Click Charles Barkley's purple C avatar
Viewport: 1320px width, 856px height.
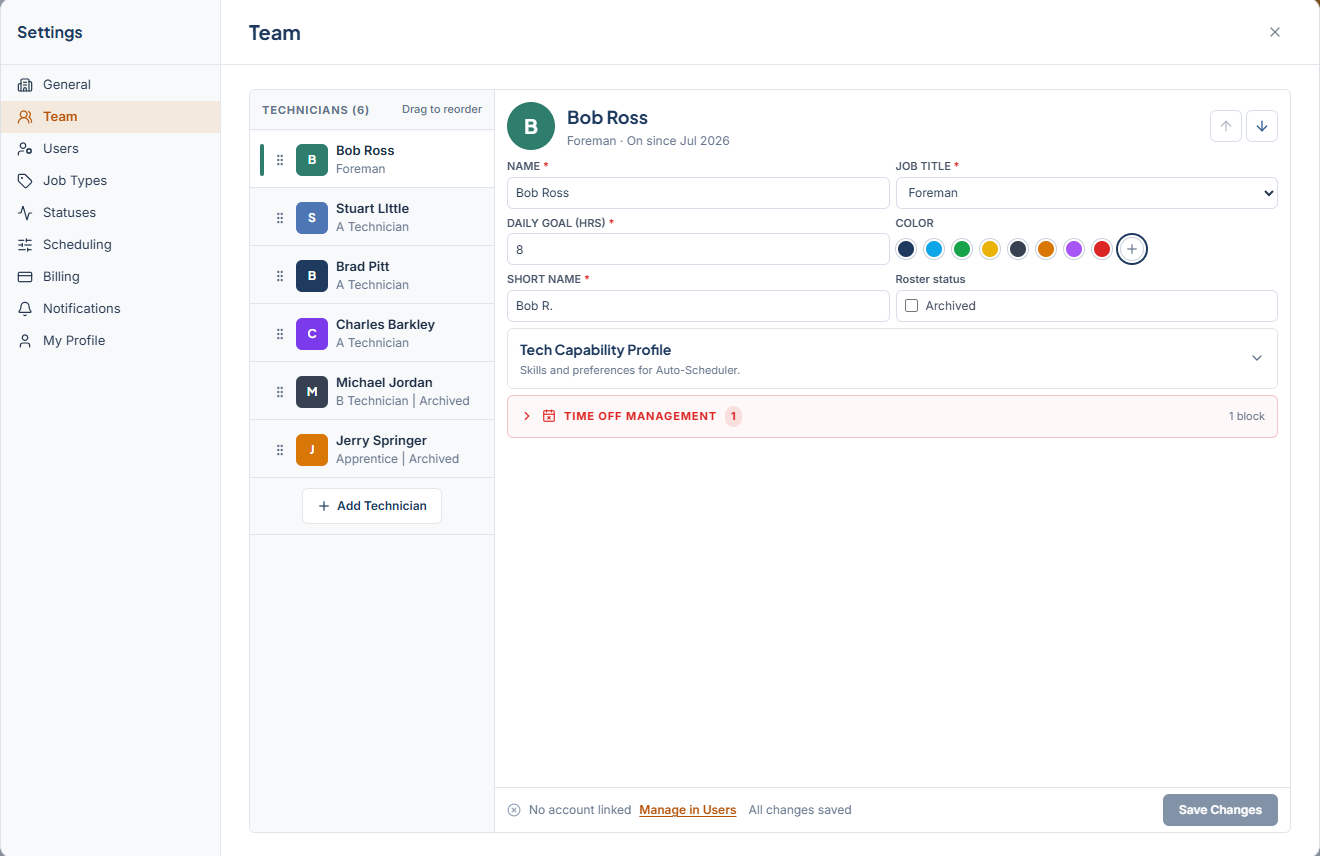click(x=312, y=334)
